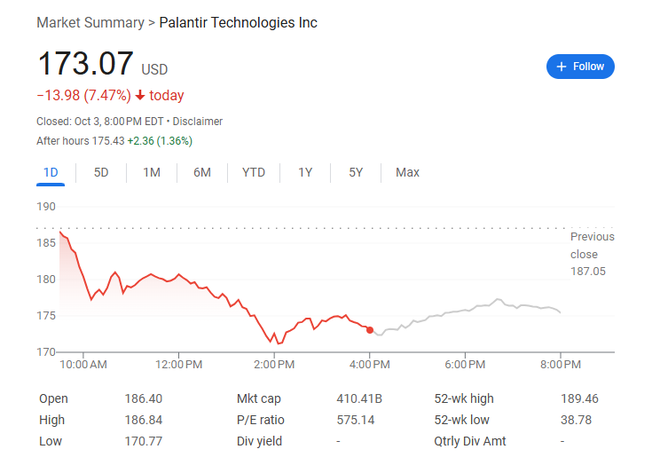
Task: Click the plus icon on Follow
Action: [x=561, y=66]
